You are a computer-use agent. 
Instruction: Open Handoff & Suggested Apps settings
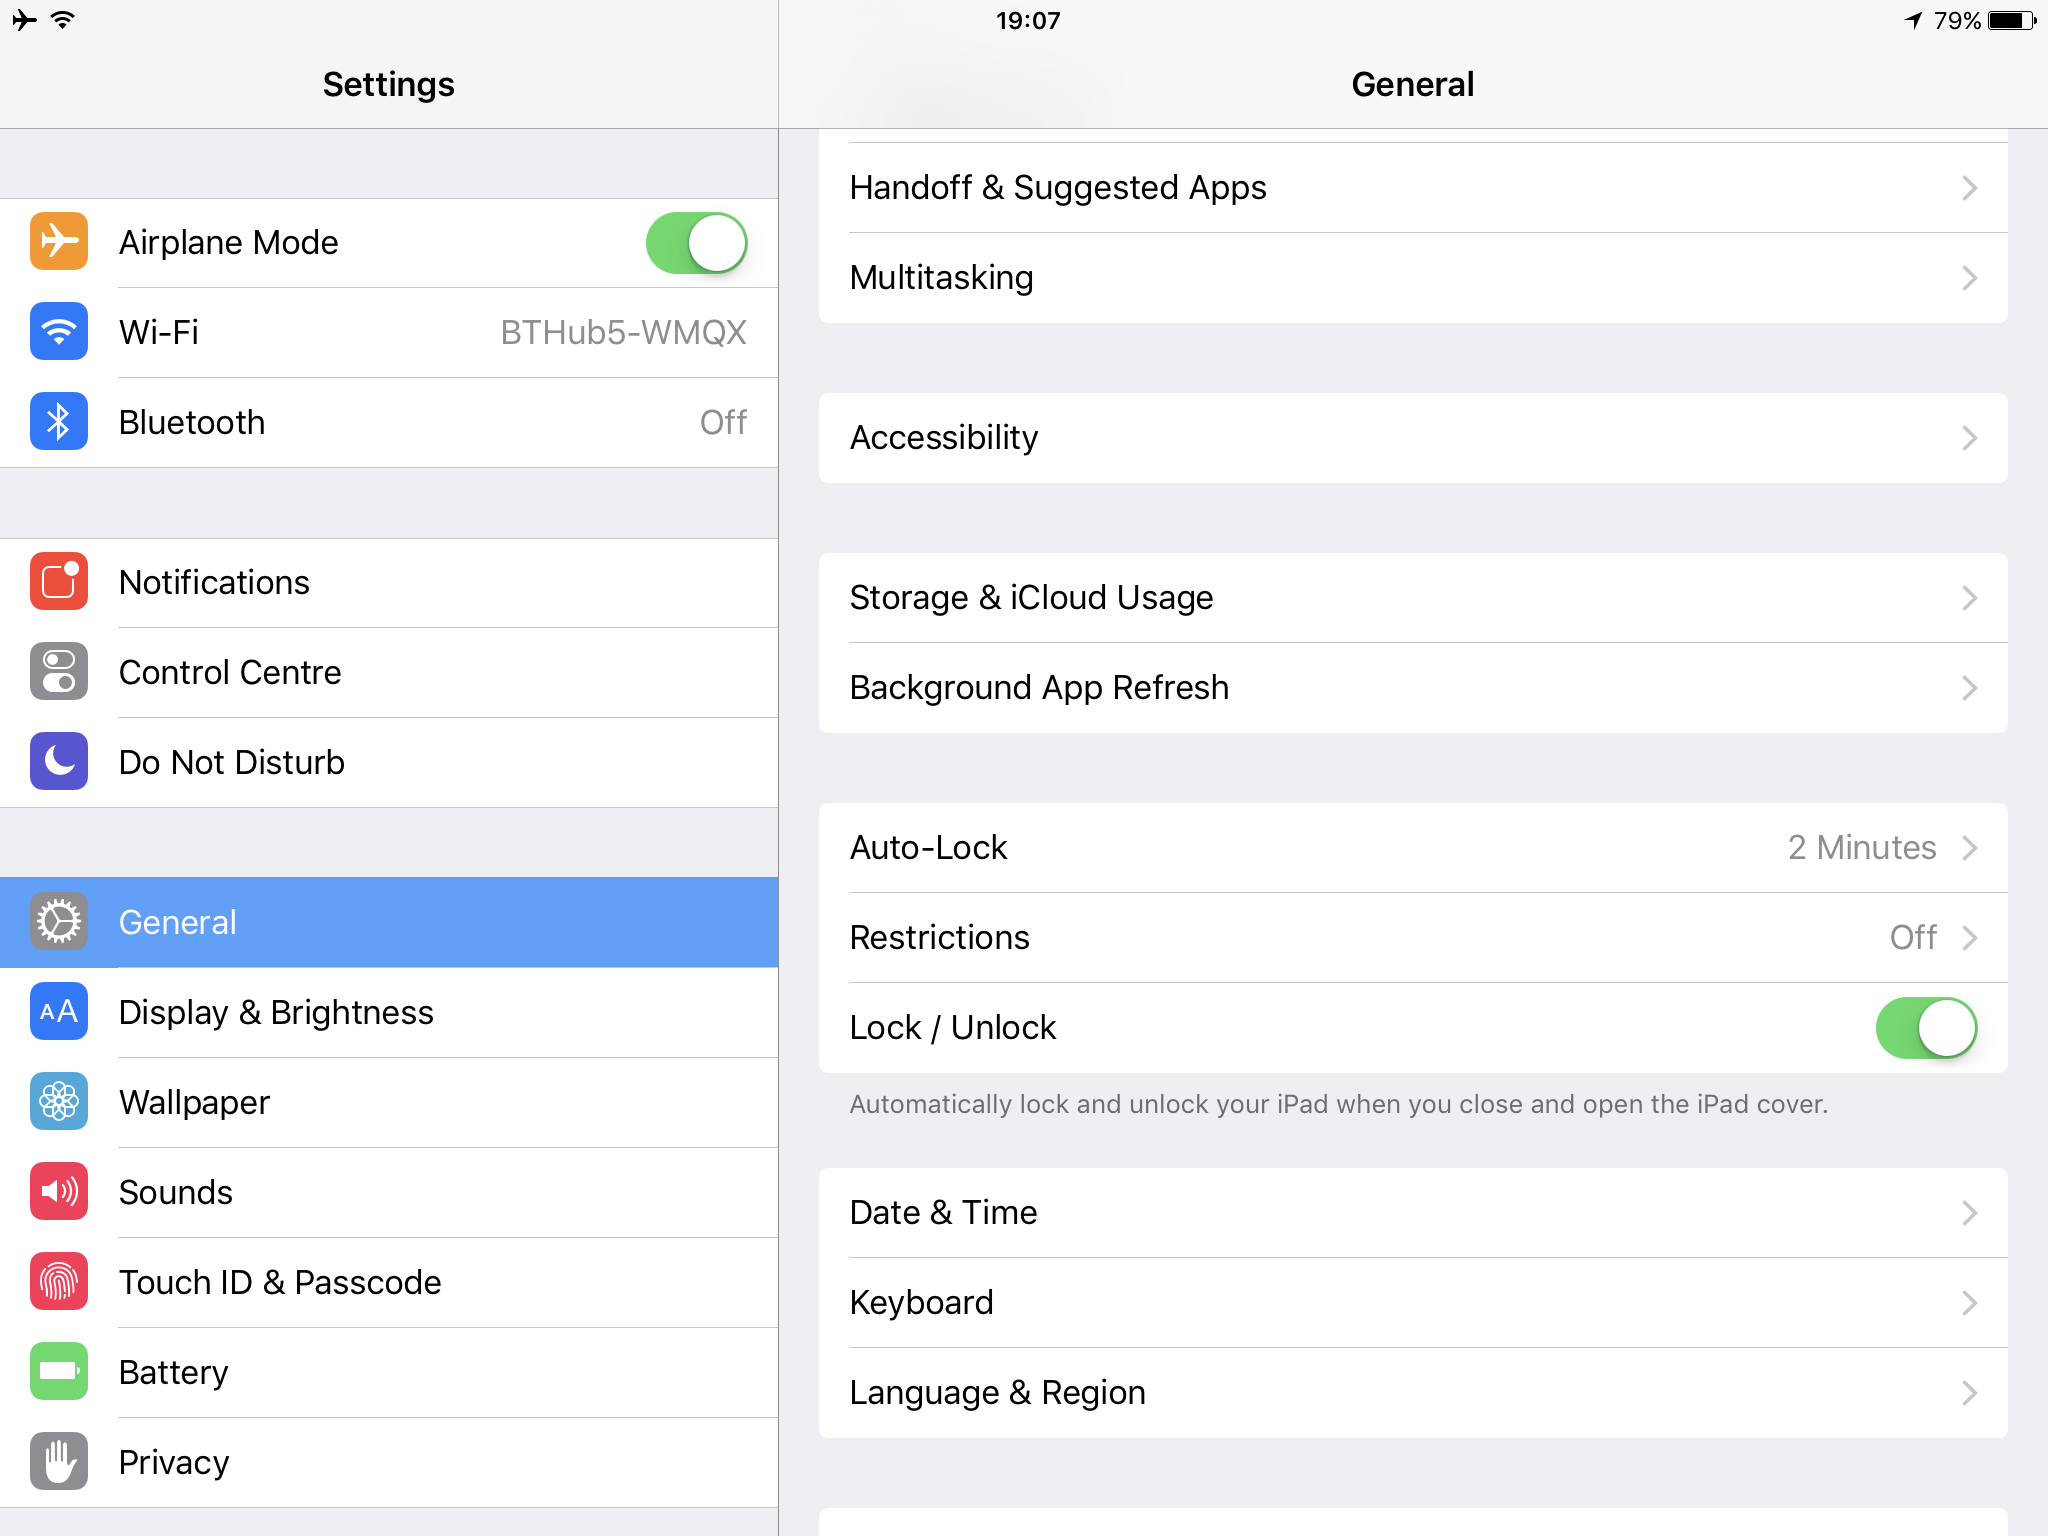pyautogui.click(x=1413, y=188)
